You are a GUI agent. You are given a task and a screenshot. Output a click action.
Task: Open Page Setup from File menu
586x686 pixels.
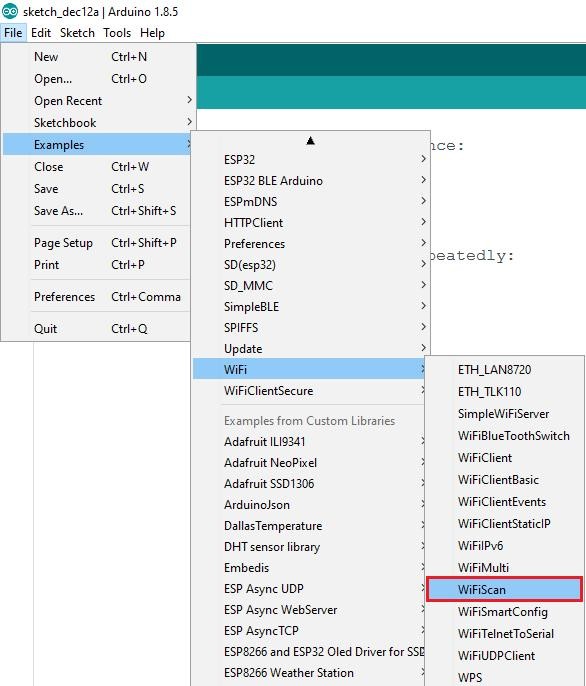click(97, 243)
